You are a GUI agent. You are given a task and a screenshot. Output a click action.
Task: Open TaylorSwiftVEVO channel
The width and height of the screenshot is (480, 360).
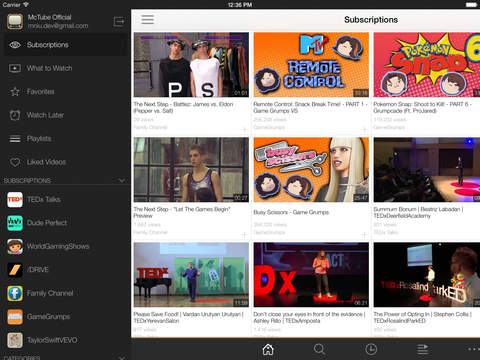point(65,340)
